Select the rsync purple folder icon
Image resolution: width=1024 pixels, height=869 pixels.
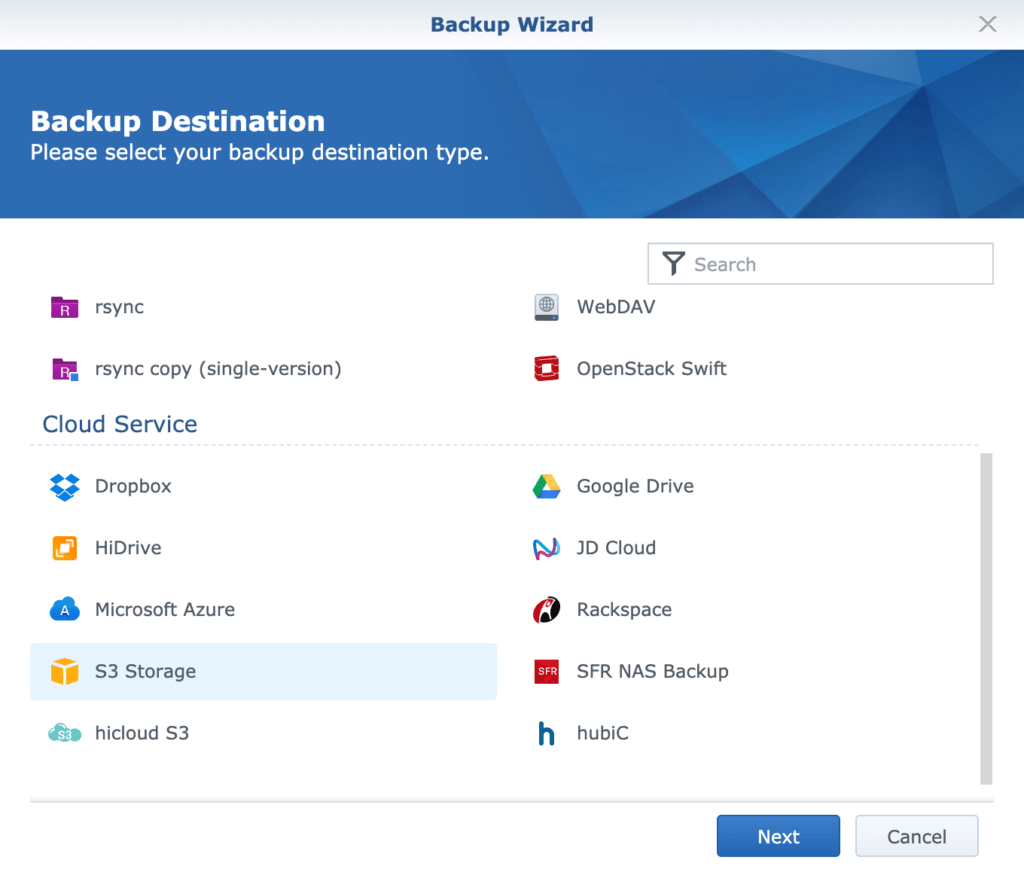tap(64, 307)
